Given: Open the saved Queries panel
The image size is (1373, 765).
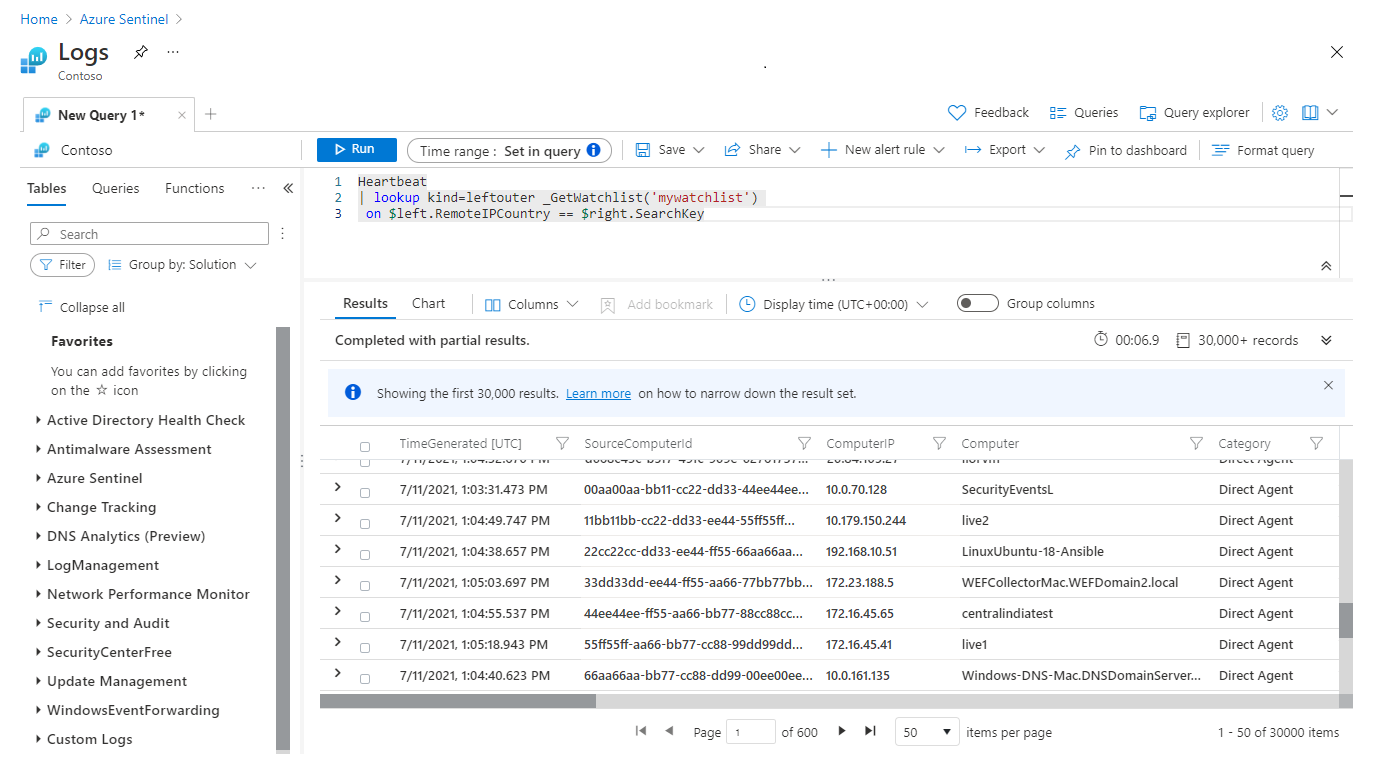Looking at the screenshot, I should point(1083,112).
